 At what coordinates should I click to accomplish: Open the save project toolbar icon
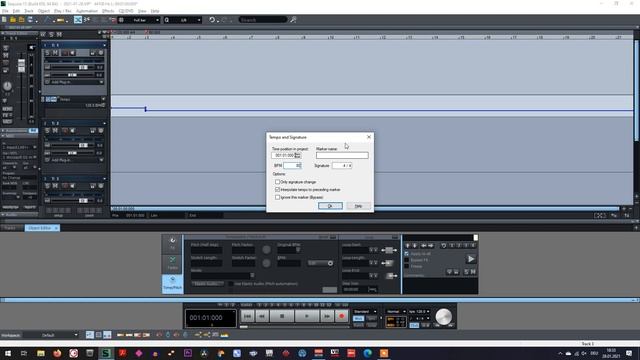[30, 20]
